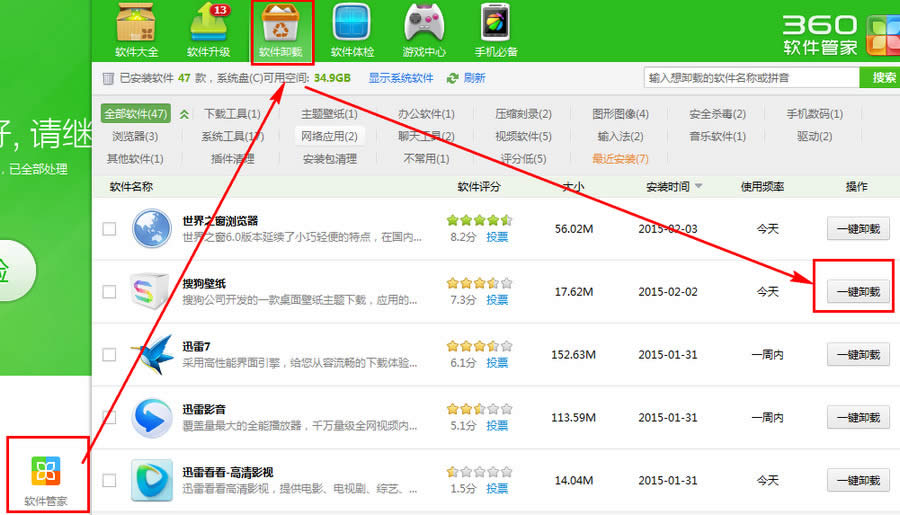The width and height of the screenshot is (900, 515).
Task: Open 软件升级 upgrade icon with badge
Action: point(209,23)
